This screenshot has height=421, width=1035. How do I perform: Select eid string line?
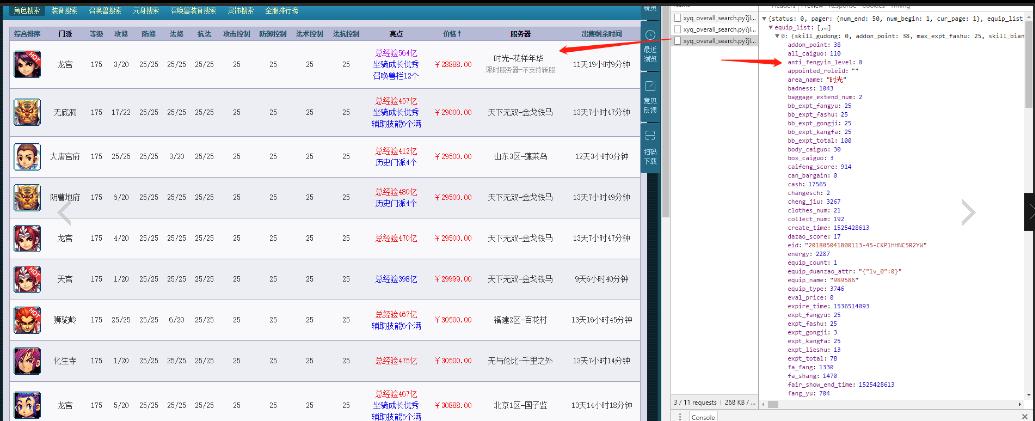tap(857, 245)
